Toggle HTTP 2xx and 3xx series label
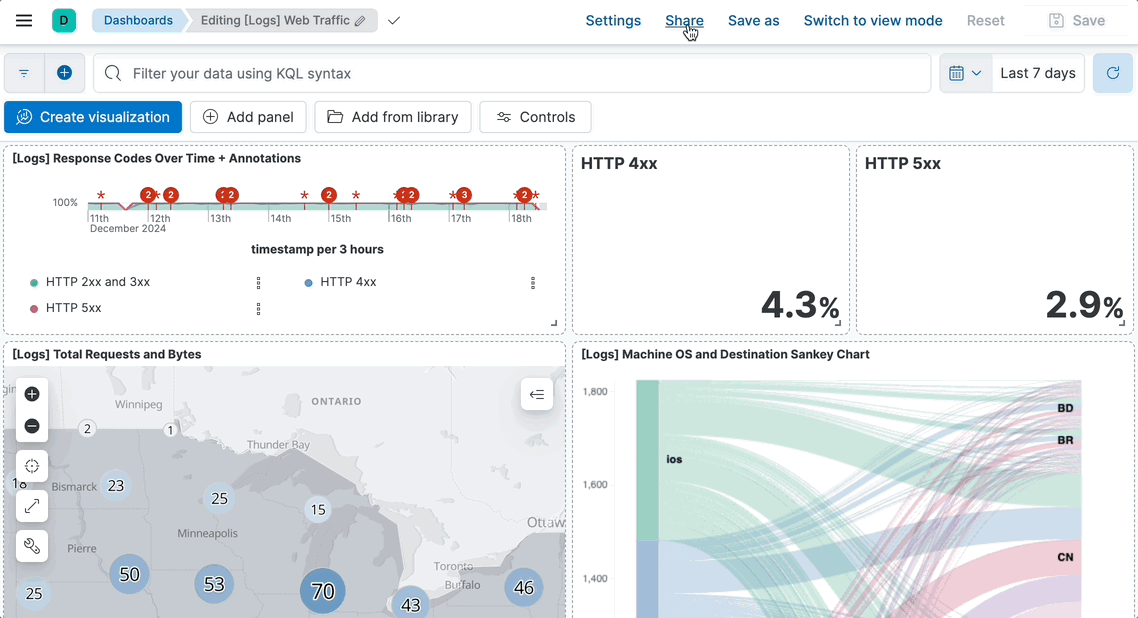This screenshot has height=618, width=1138. [x=98, y=282]
